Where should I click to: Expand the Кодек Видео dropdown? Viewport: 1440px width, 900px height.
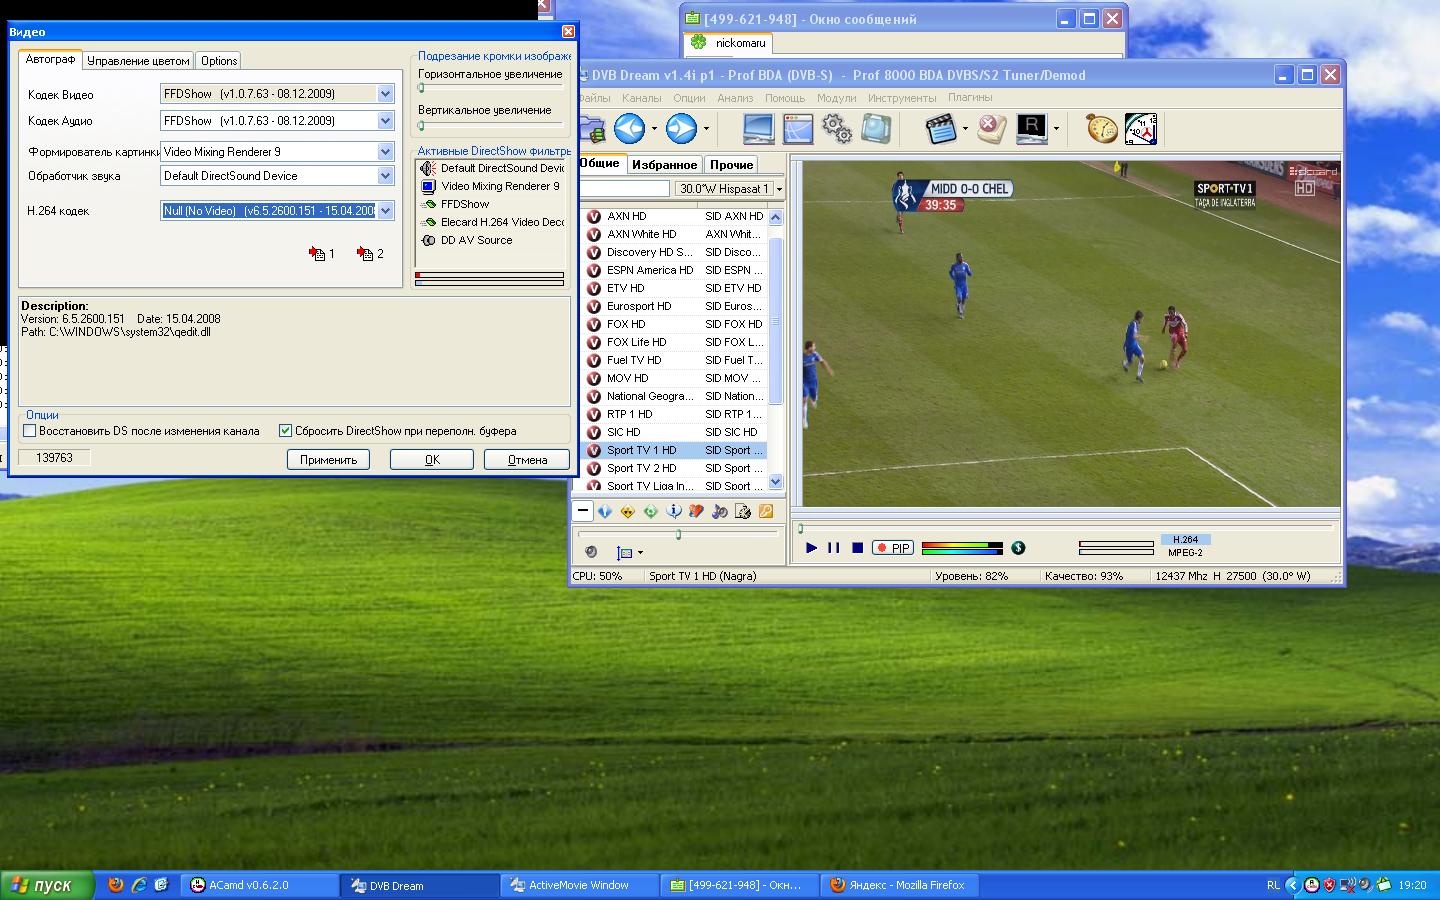[x=385, y=94]
